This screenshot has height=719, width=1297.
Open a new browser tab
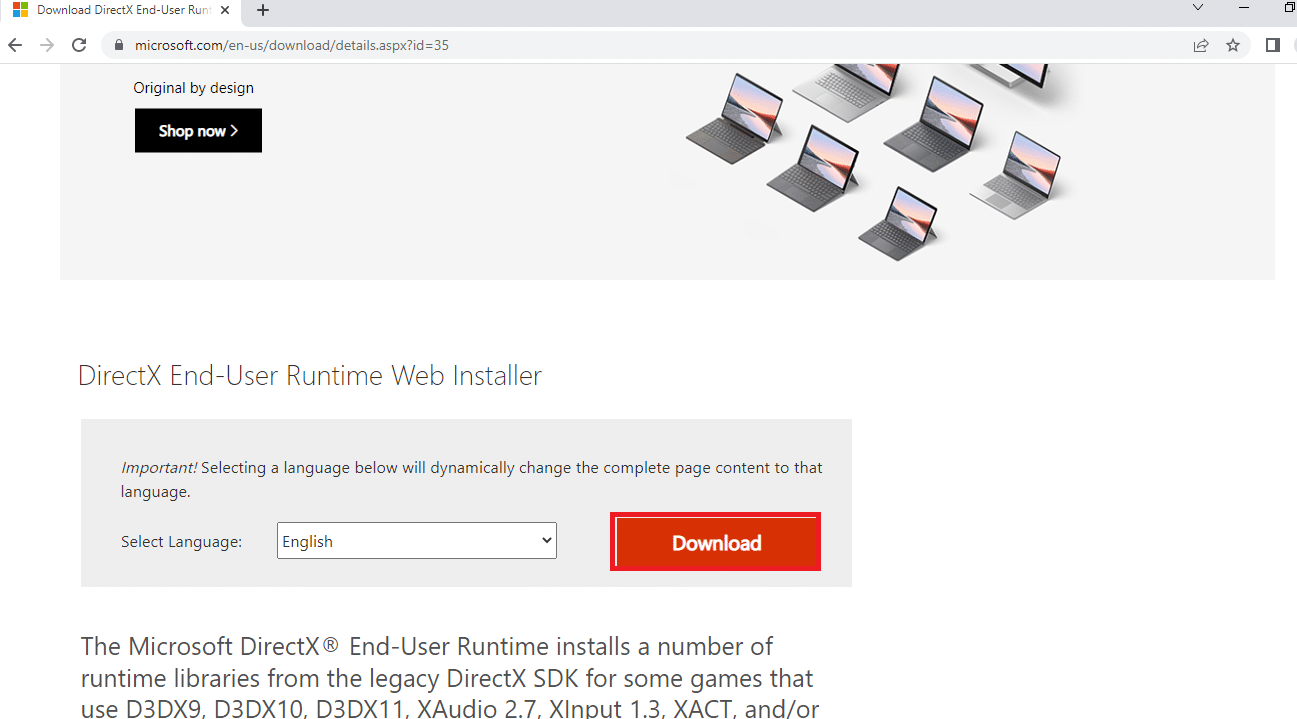click(x=263, y=10)
